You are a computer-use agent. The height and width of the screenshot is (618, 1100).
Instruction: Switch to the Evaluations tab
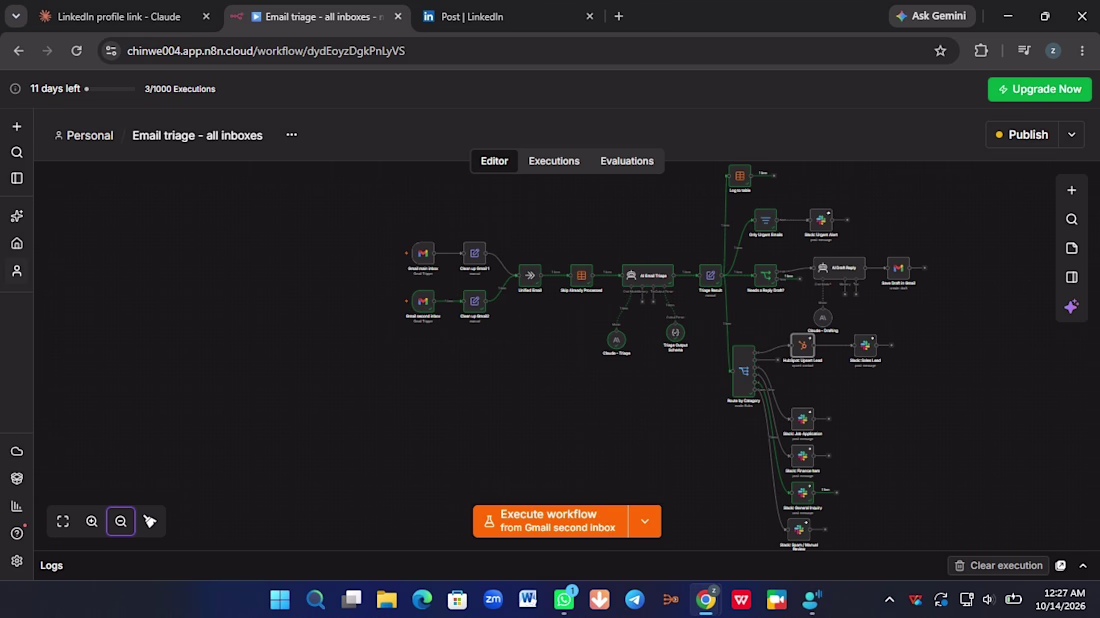pyautogui.click(x=626, y=161)
